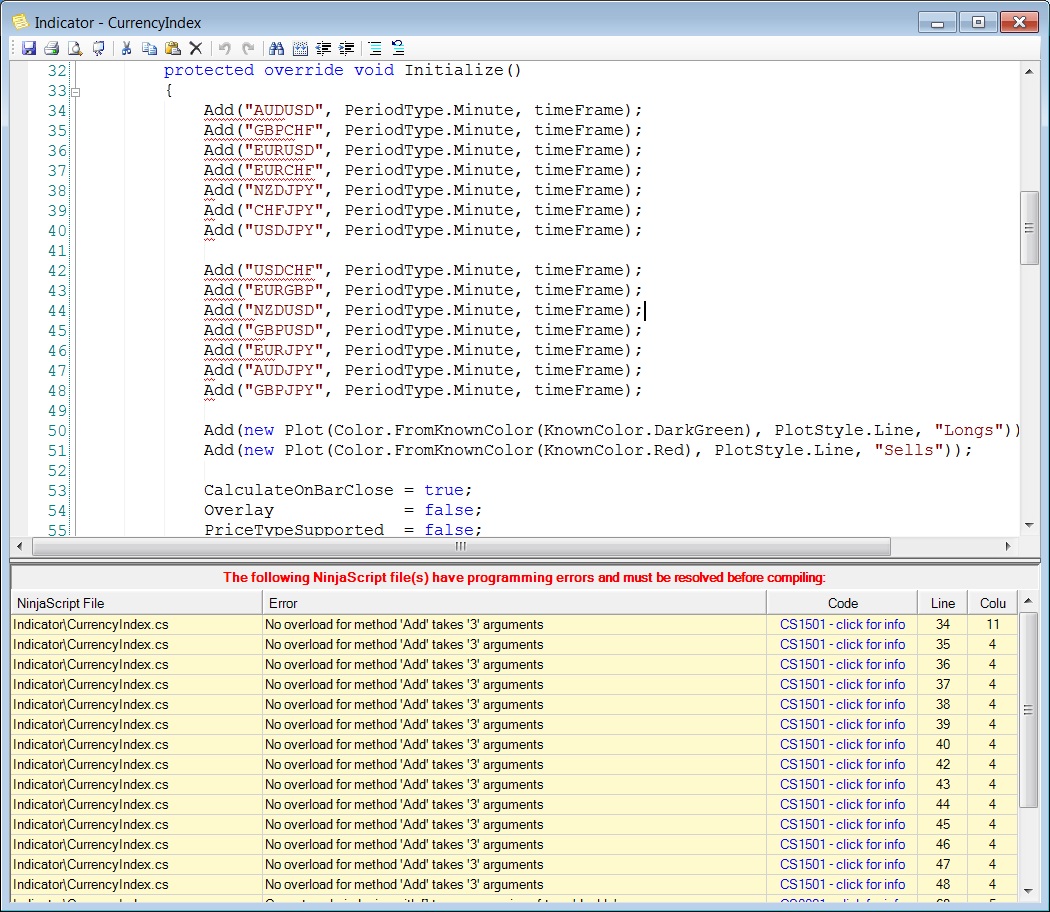Collapse the code block at line 33
Screen dimensions: 1050x912
point(76,92)
